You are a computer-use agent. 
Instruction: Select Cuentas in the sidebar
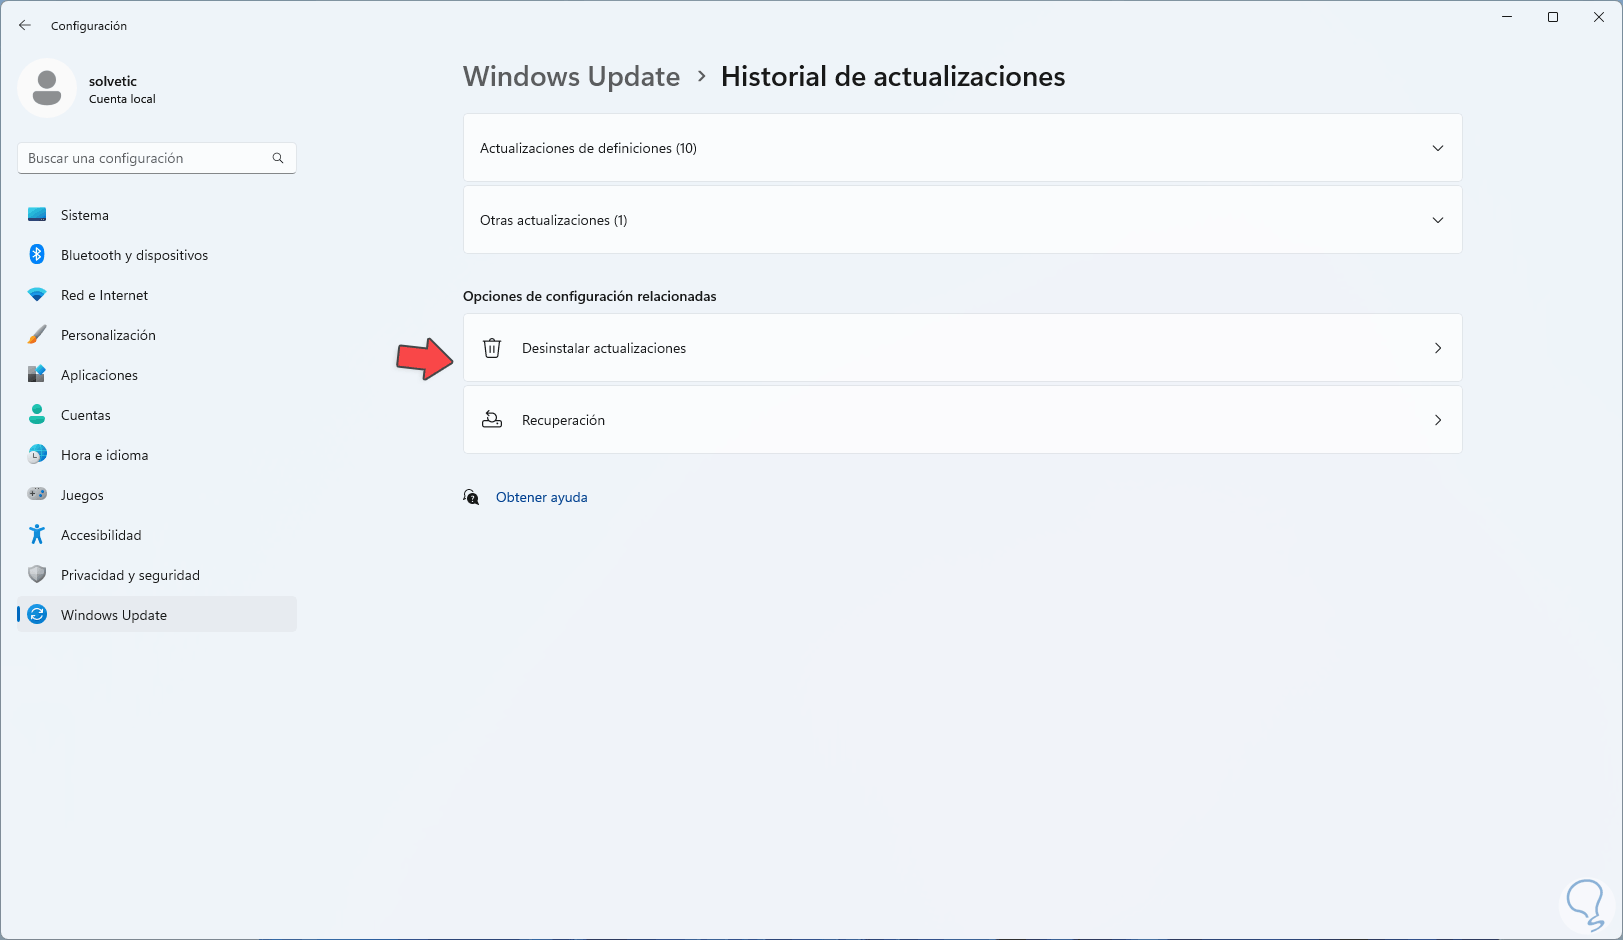tap(157, 415)
